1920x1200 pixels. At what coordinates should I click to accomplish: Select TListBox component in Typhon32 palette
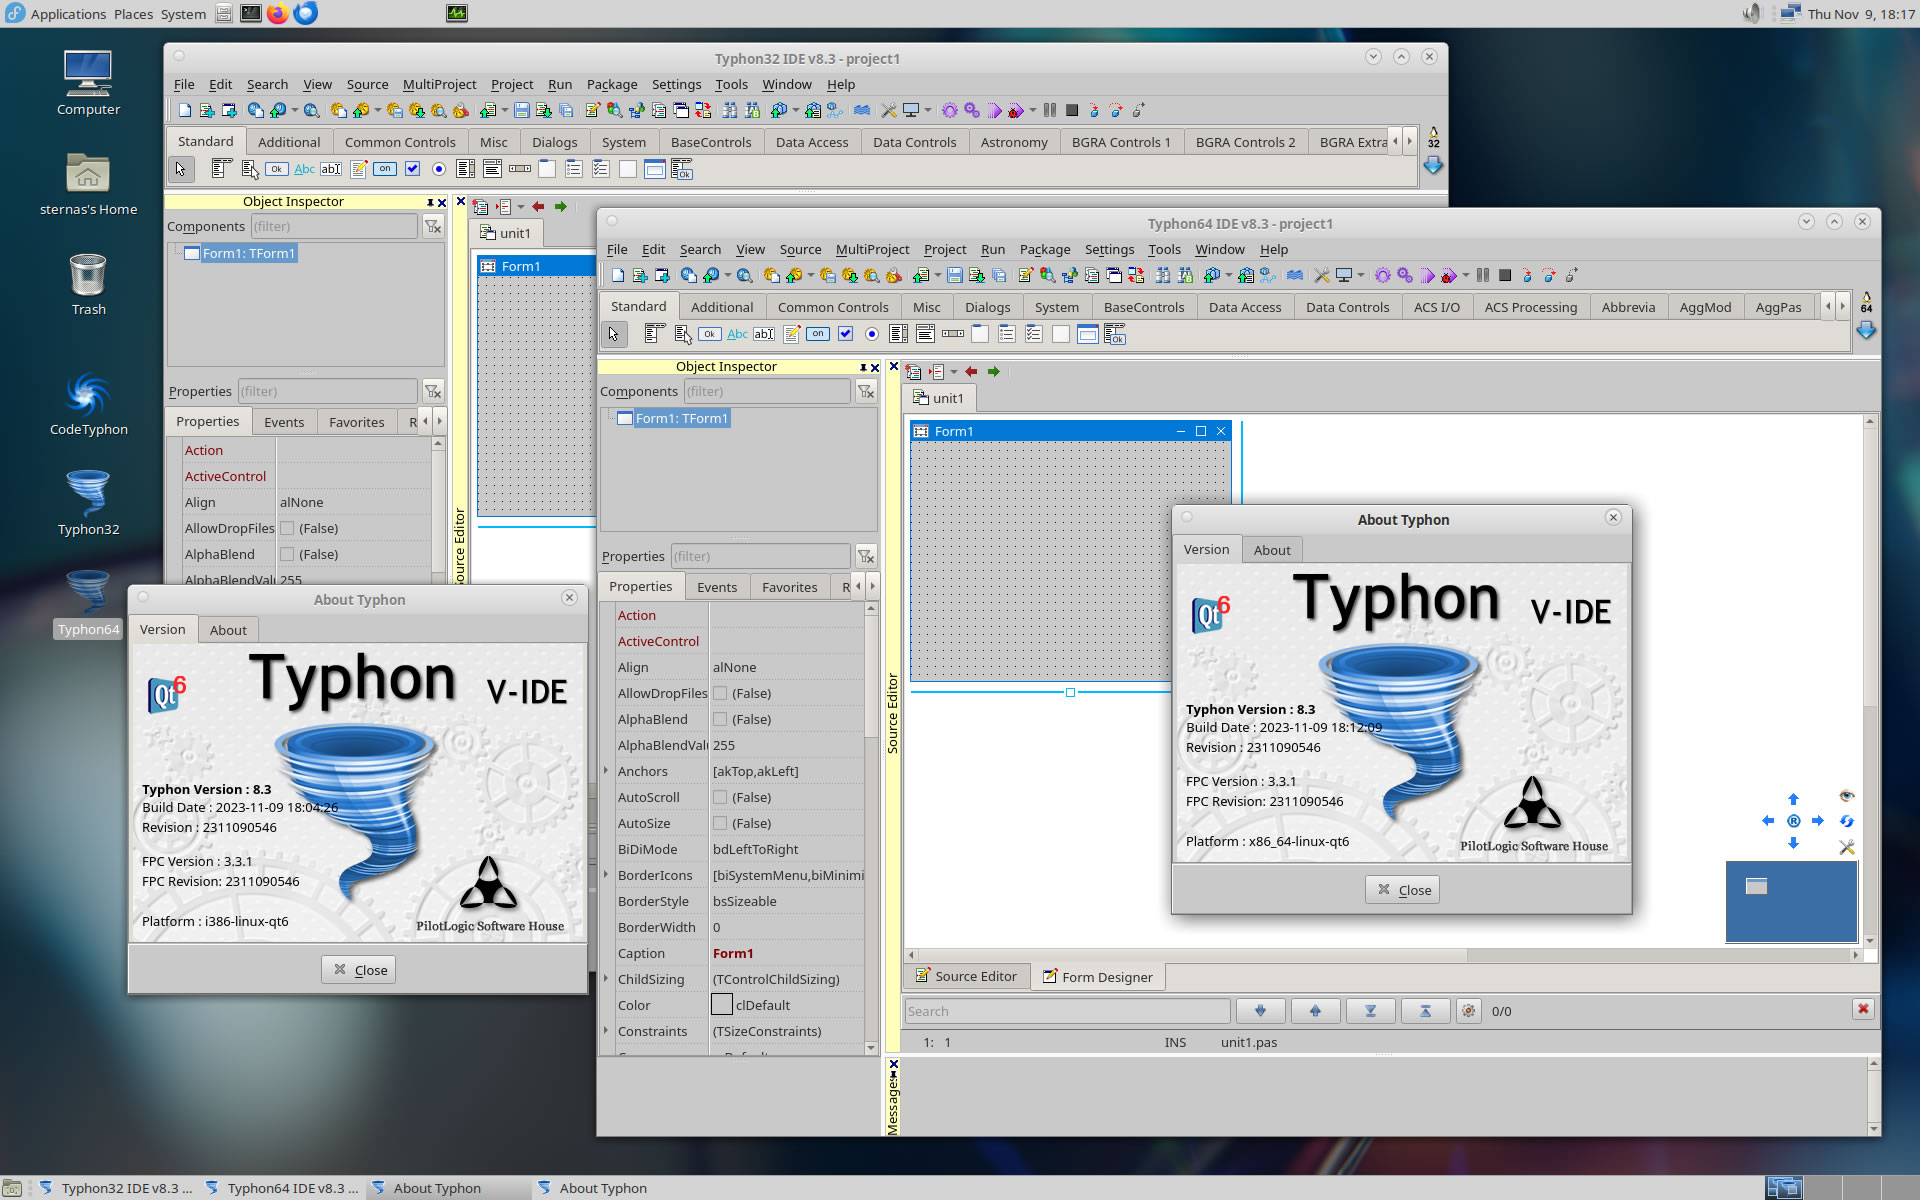point(466,169)
